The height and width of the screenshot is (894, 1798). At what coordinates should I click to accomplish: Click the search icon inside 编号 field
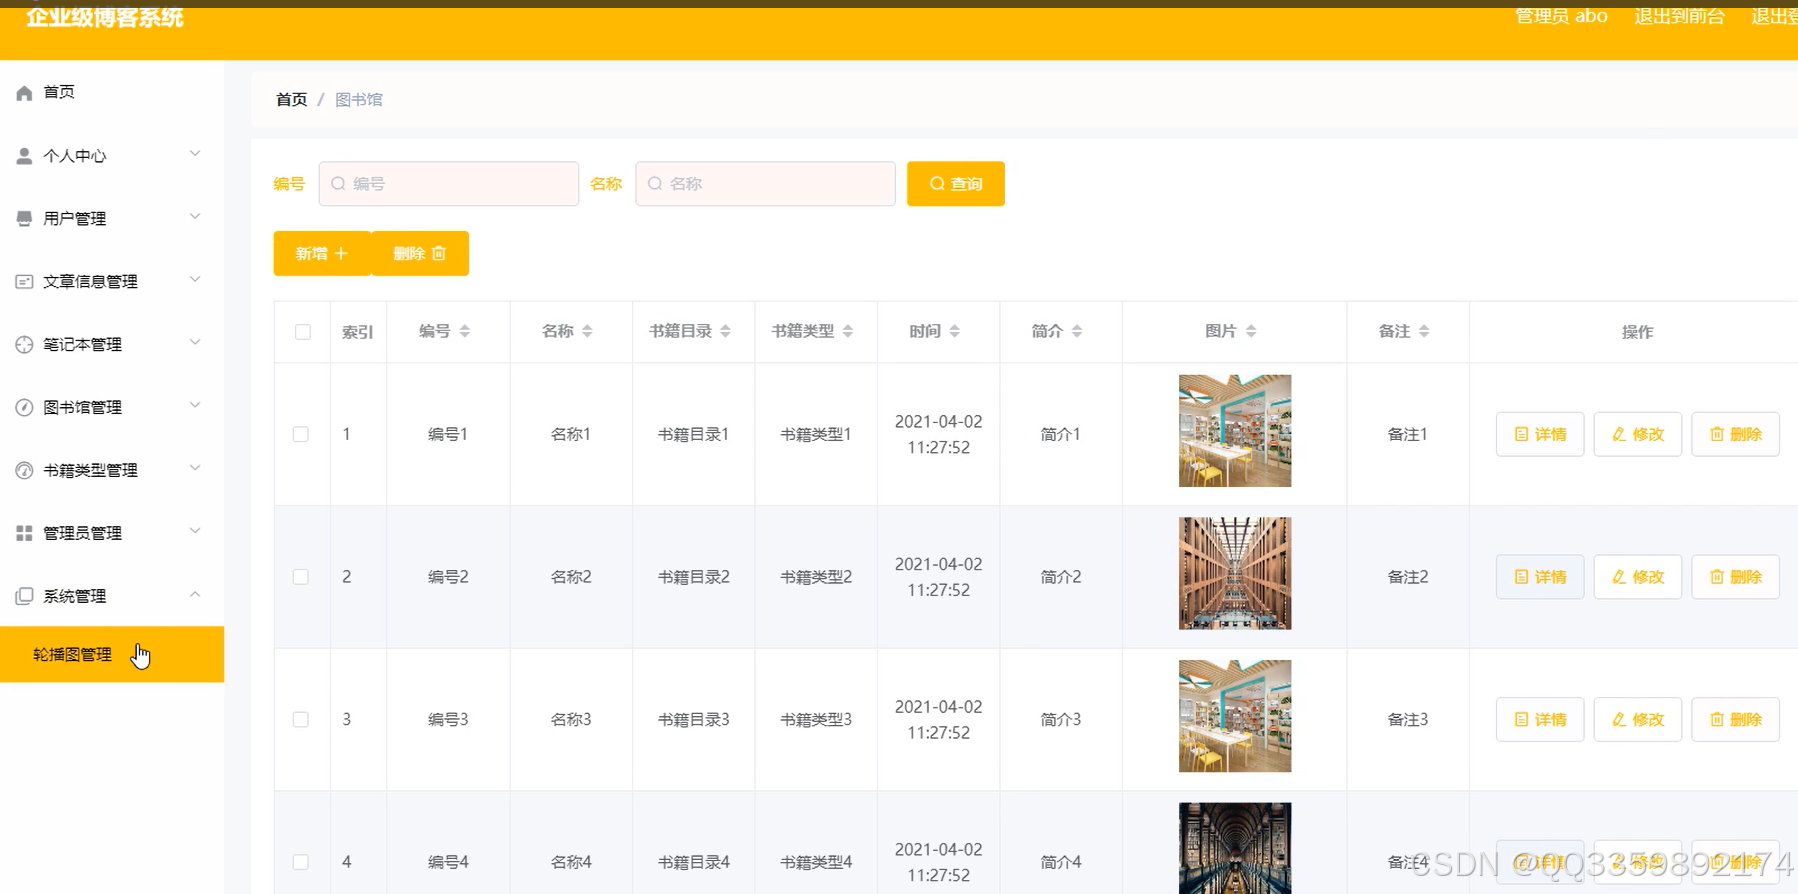[x=338, y=184]
